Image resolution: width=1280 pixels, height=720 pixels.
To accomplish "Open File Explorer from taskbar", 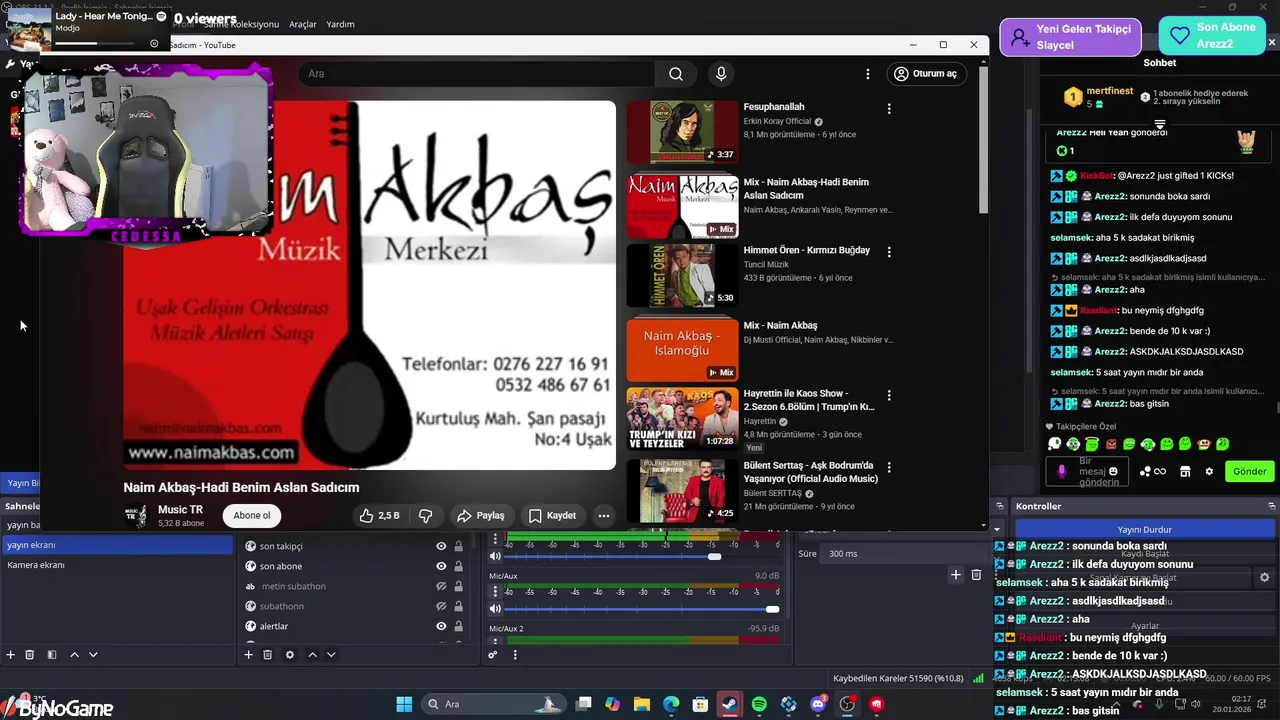I will pyautogui.click(x=642, y=704).
